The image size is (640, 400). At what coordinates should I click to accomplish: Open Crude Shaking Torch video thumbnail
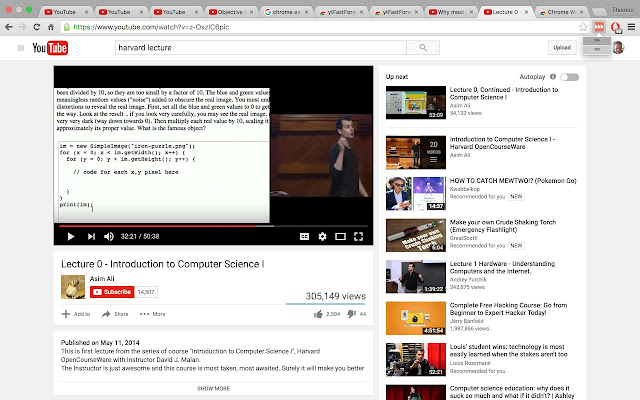click(x=416, y=235)
